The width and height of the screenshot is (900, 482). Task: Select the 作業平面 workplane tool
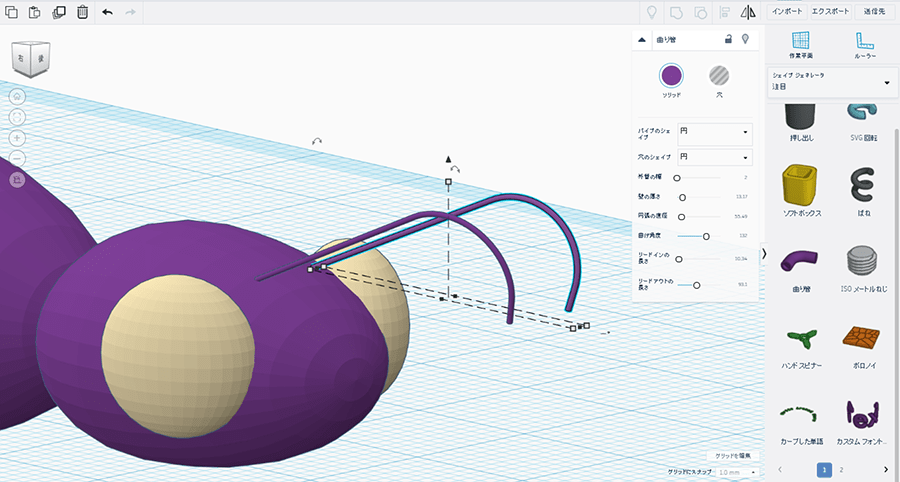[x=800, y=46]
